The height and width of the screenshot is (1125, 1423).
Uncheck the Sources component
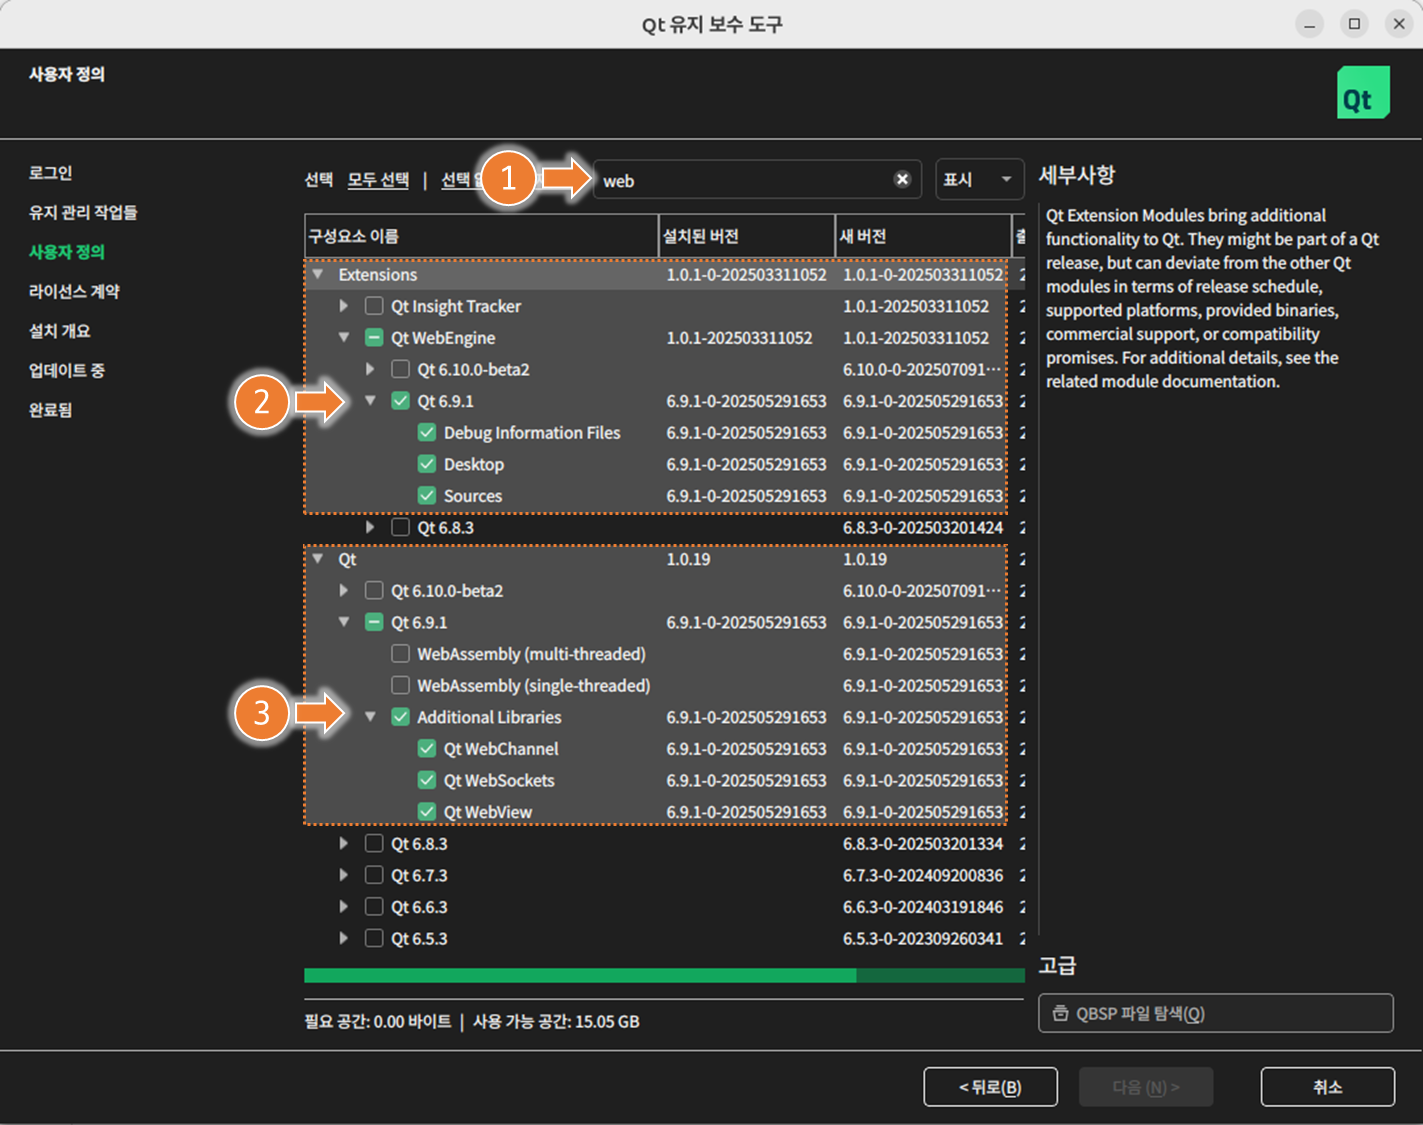click(x=427, y=496)
